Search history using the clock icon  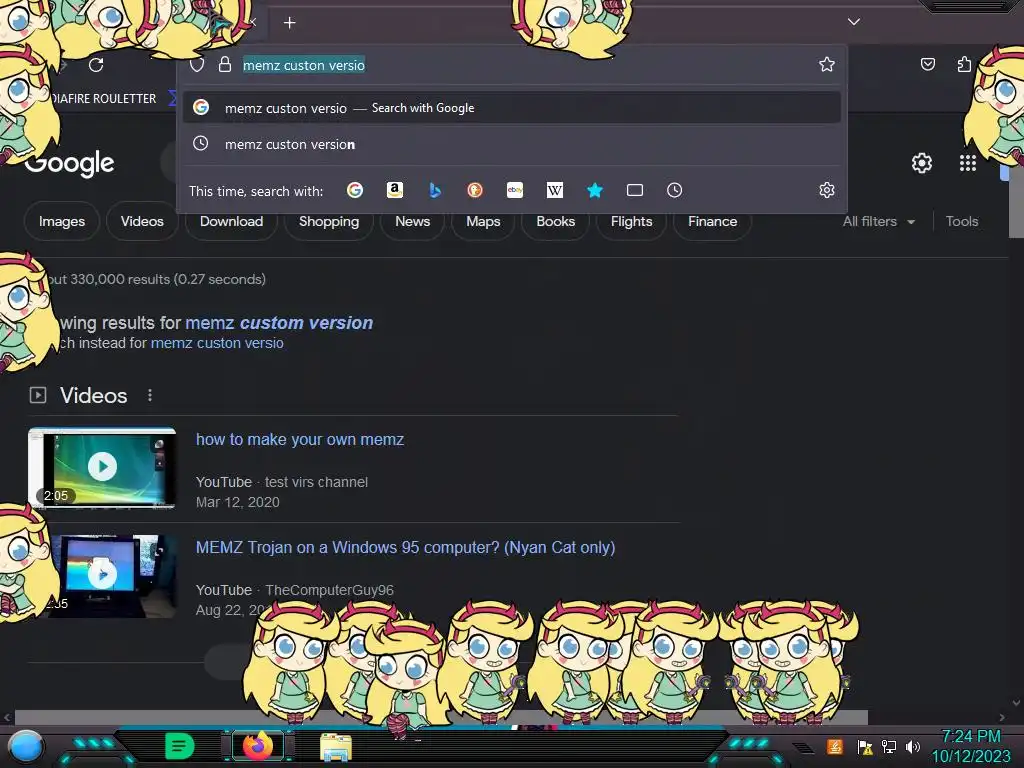(x=675, y=190)
